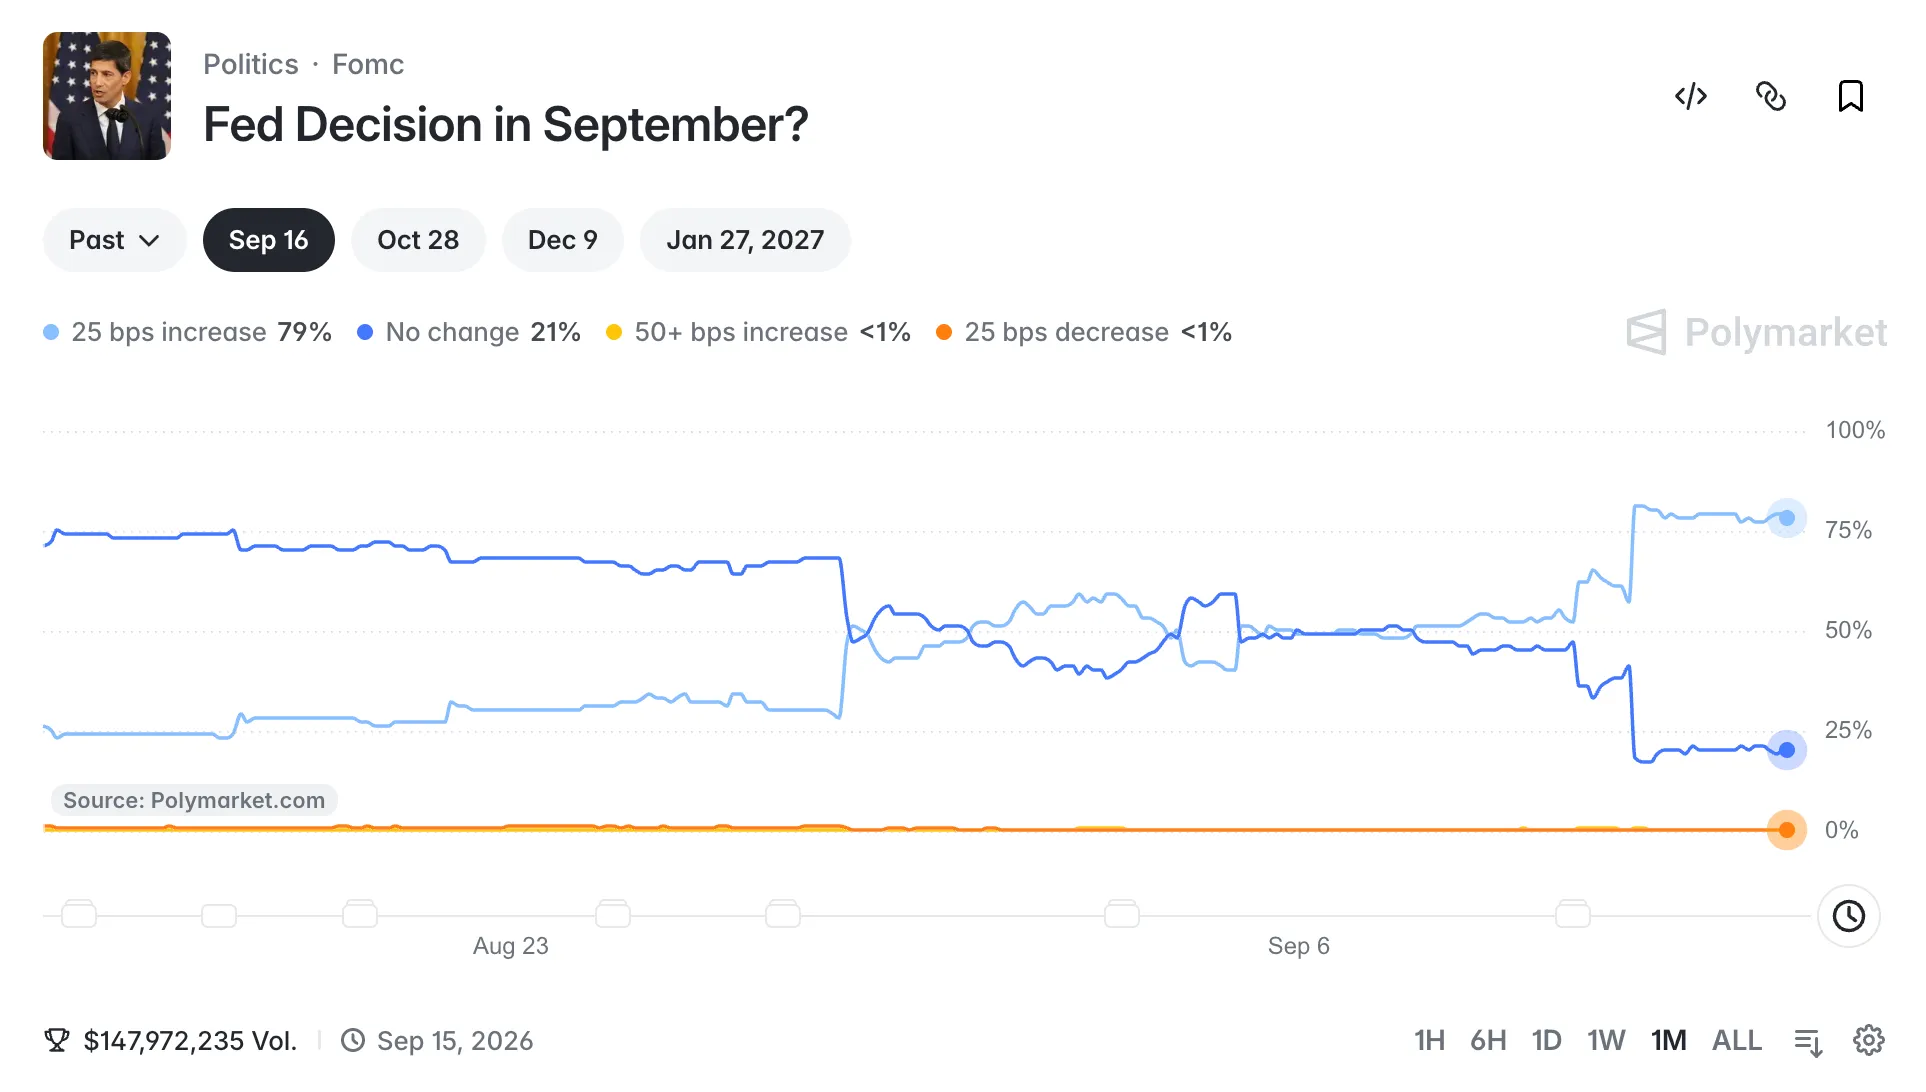Select the Oct 28 meeting tab
Screen dimensions: 1926x1092
[418, 240]
